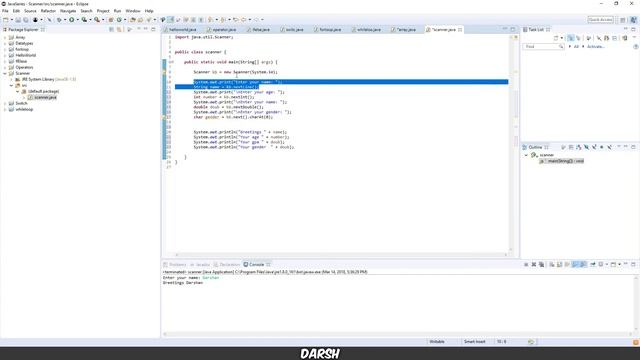Select the (default package) tree item
This screenshot has width=640, height=360.
click(x=40, y=91)
